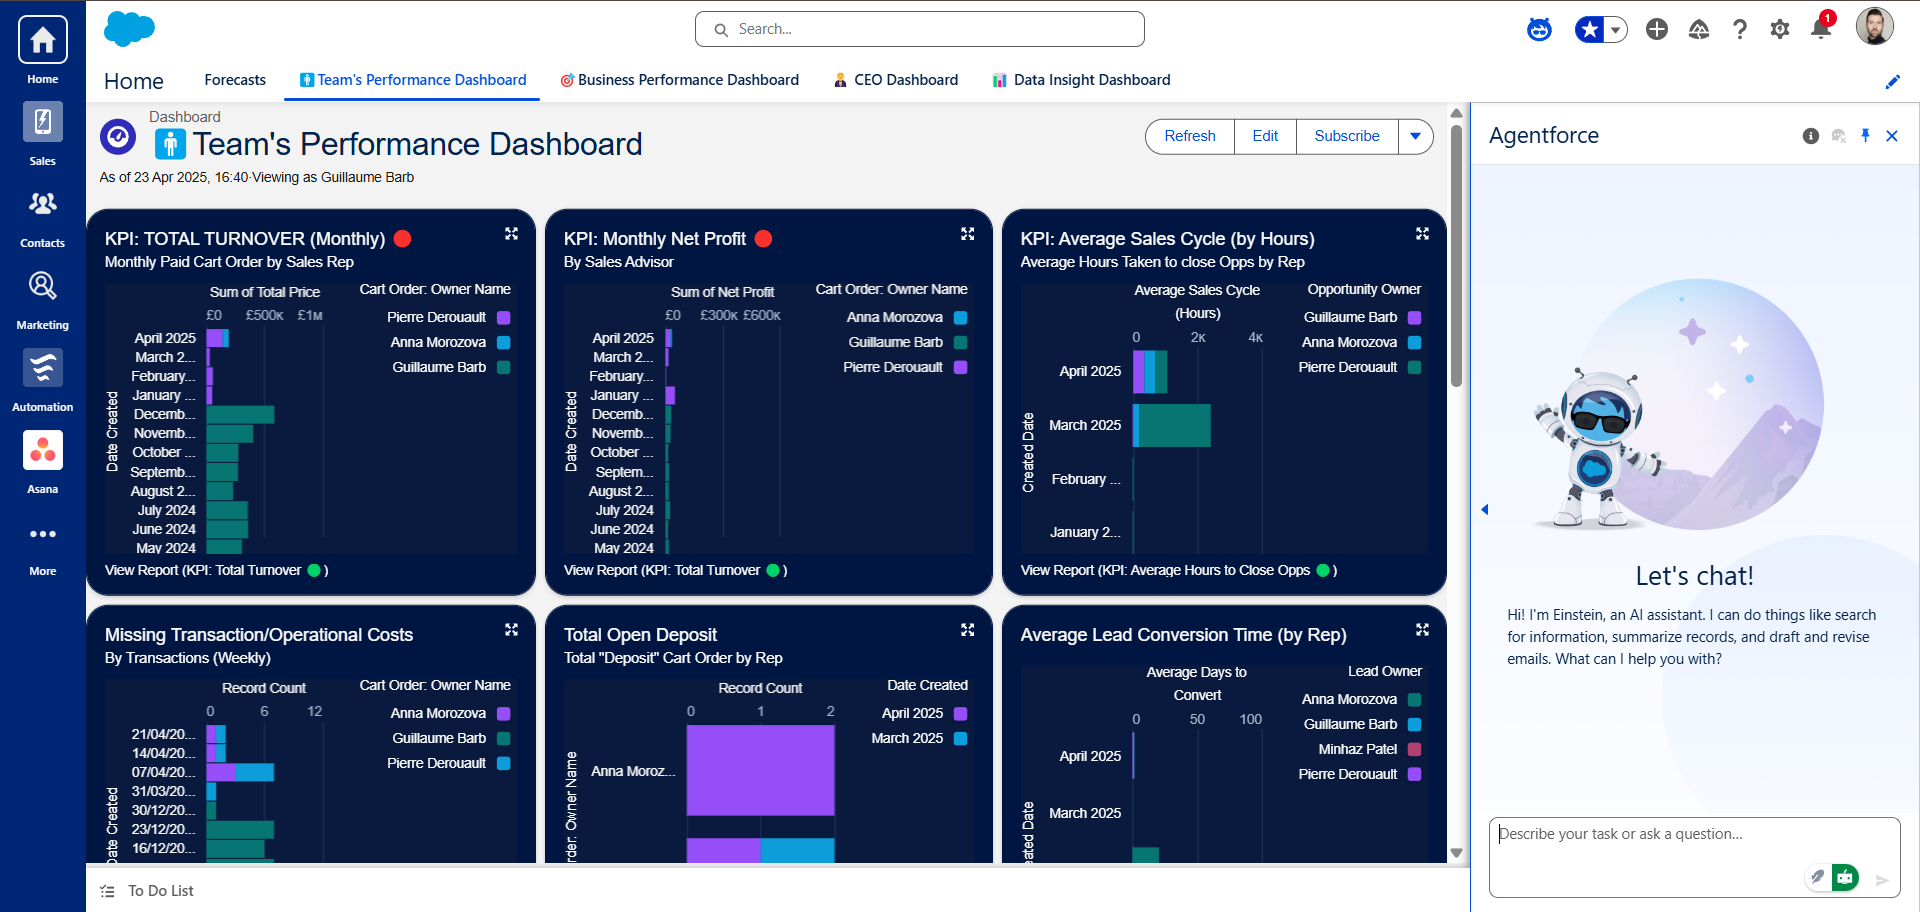Click 'Guillaume Barb' in Total Turnover legend
The height and width of the screenshot is (912, 1920).
(x=439, y=367)
